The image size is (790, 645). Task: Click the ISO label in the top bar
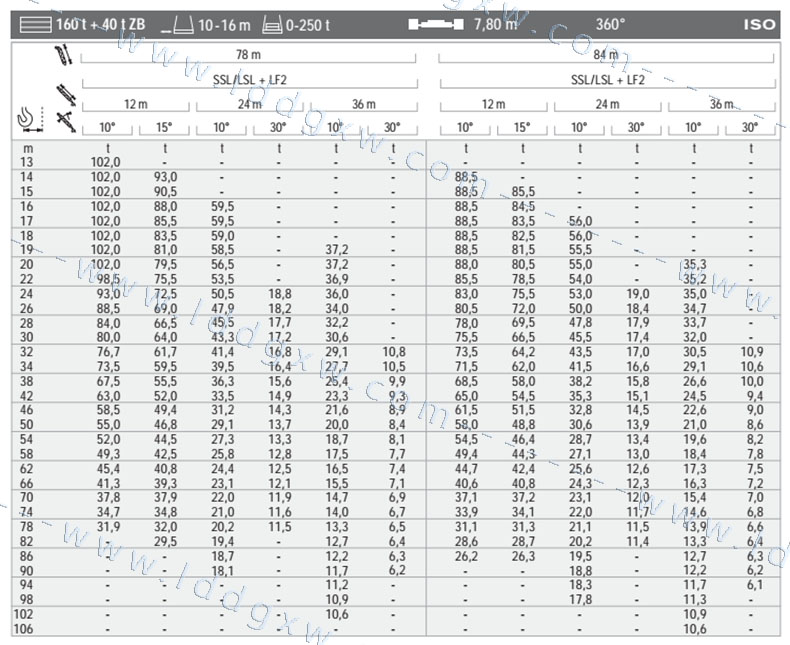(x=759, y=25)
